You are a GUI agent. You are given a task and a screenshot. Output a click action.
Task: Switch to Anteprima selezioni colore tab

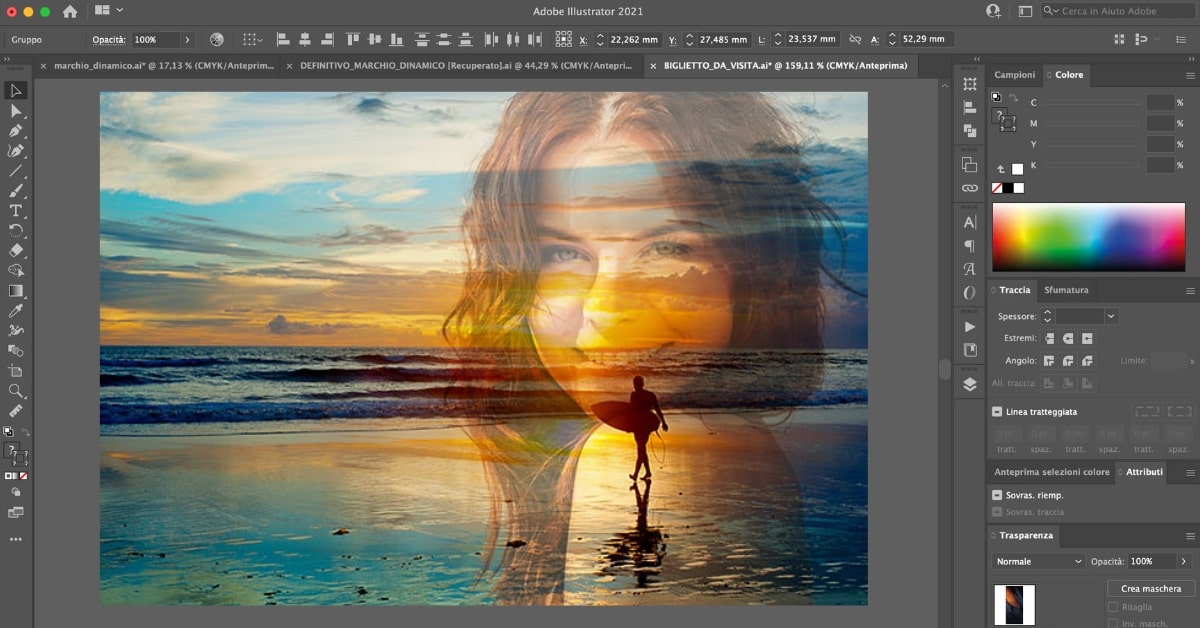pos(1051,472)
